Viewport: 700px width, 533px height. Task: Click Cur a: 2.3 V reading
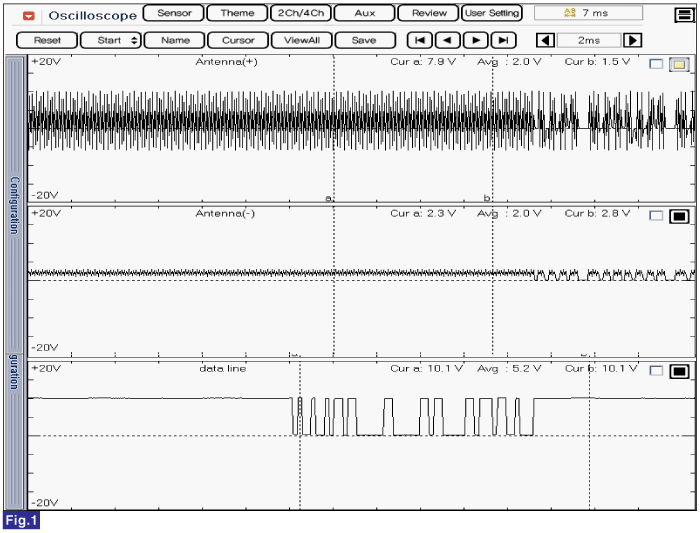[x=423, y=213]
